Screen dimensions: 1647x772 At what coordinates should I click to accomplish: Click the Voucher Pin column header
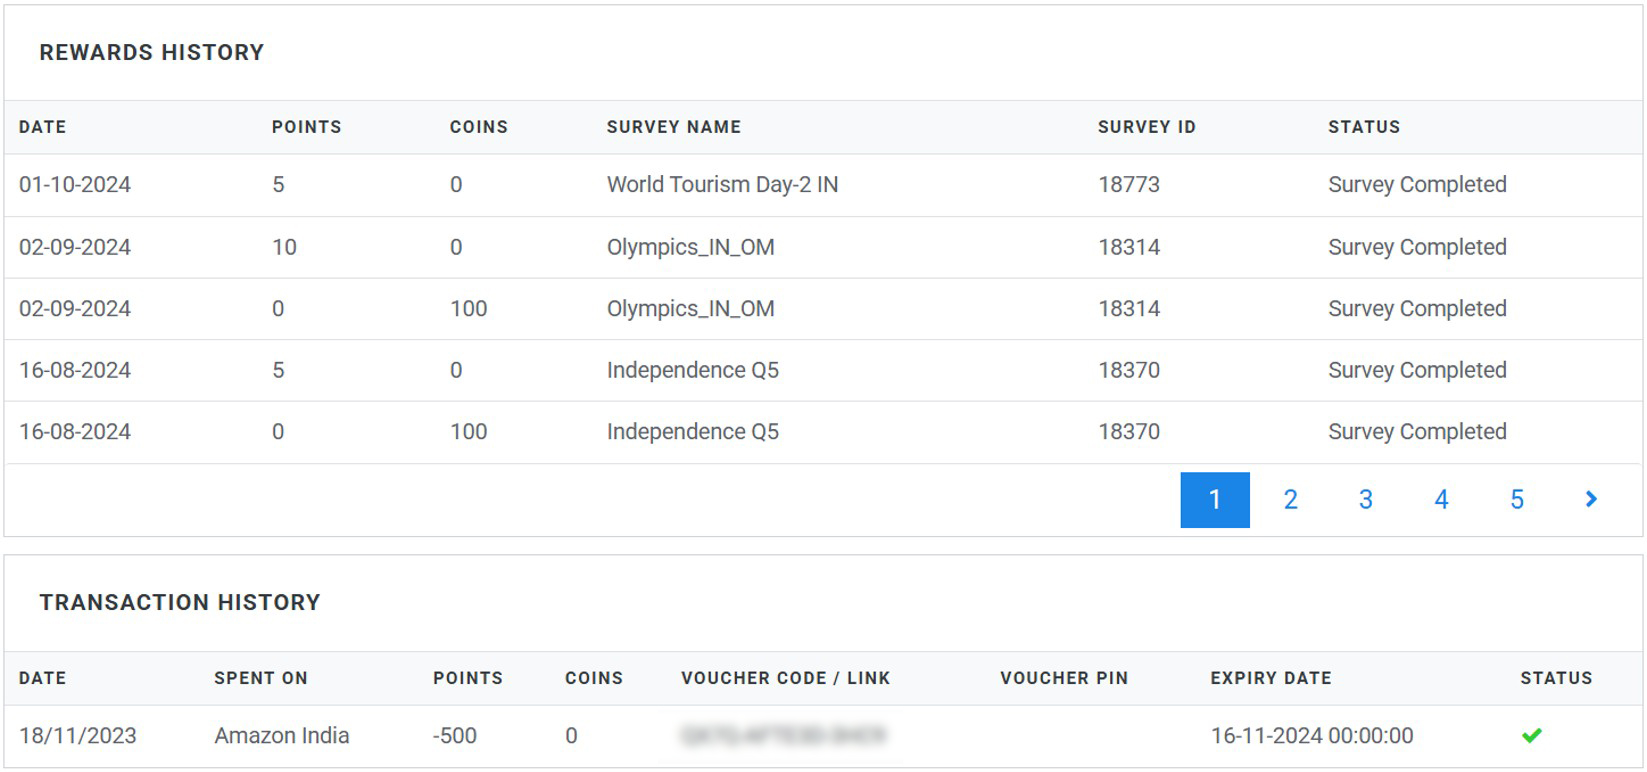[1063, 678]
